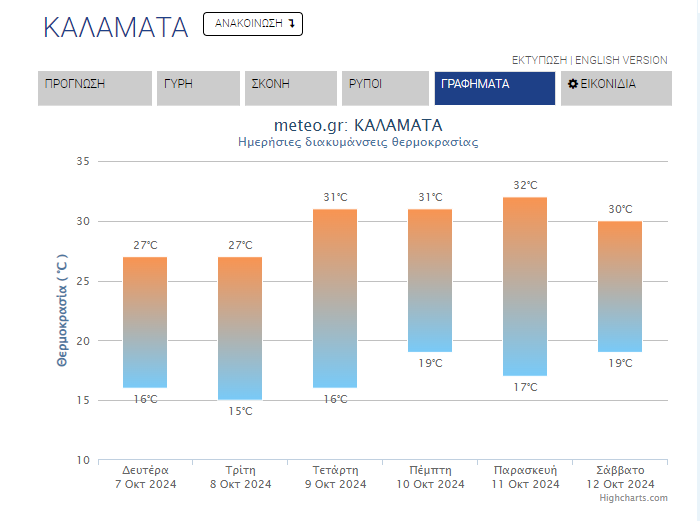Click the ΕΚΤΥΠΩΣΗ print link
The width and height of the screenshot is (700, 521).
(x=539, y=60)
